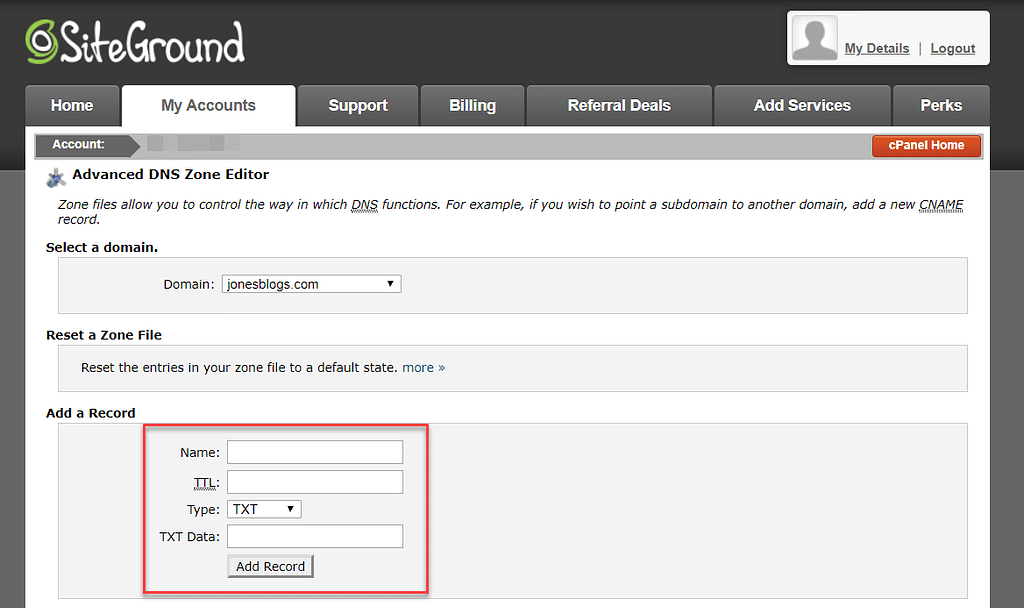
Task: Click the Logout link
Action: 952,48
